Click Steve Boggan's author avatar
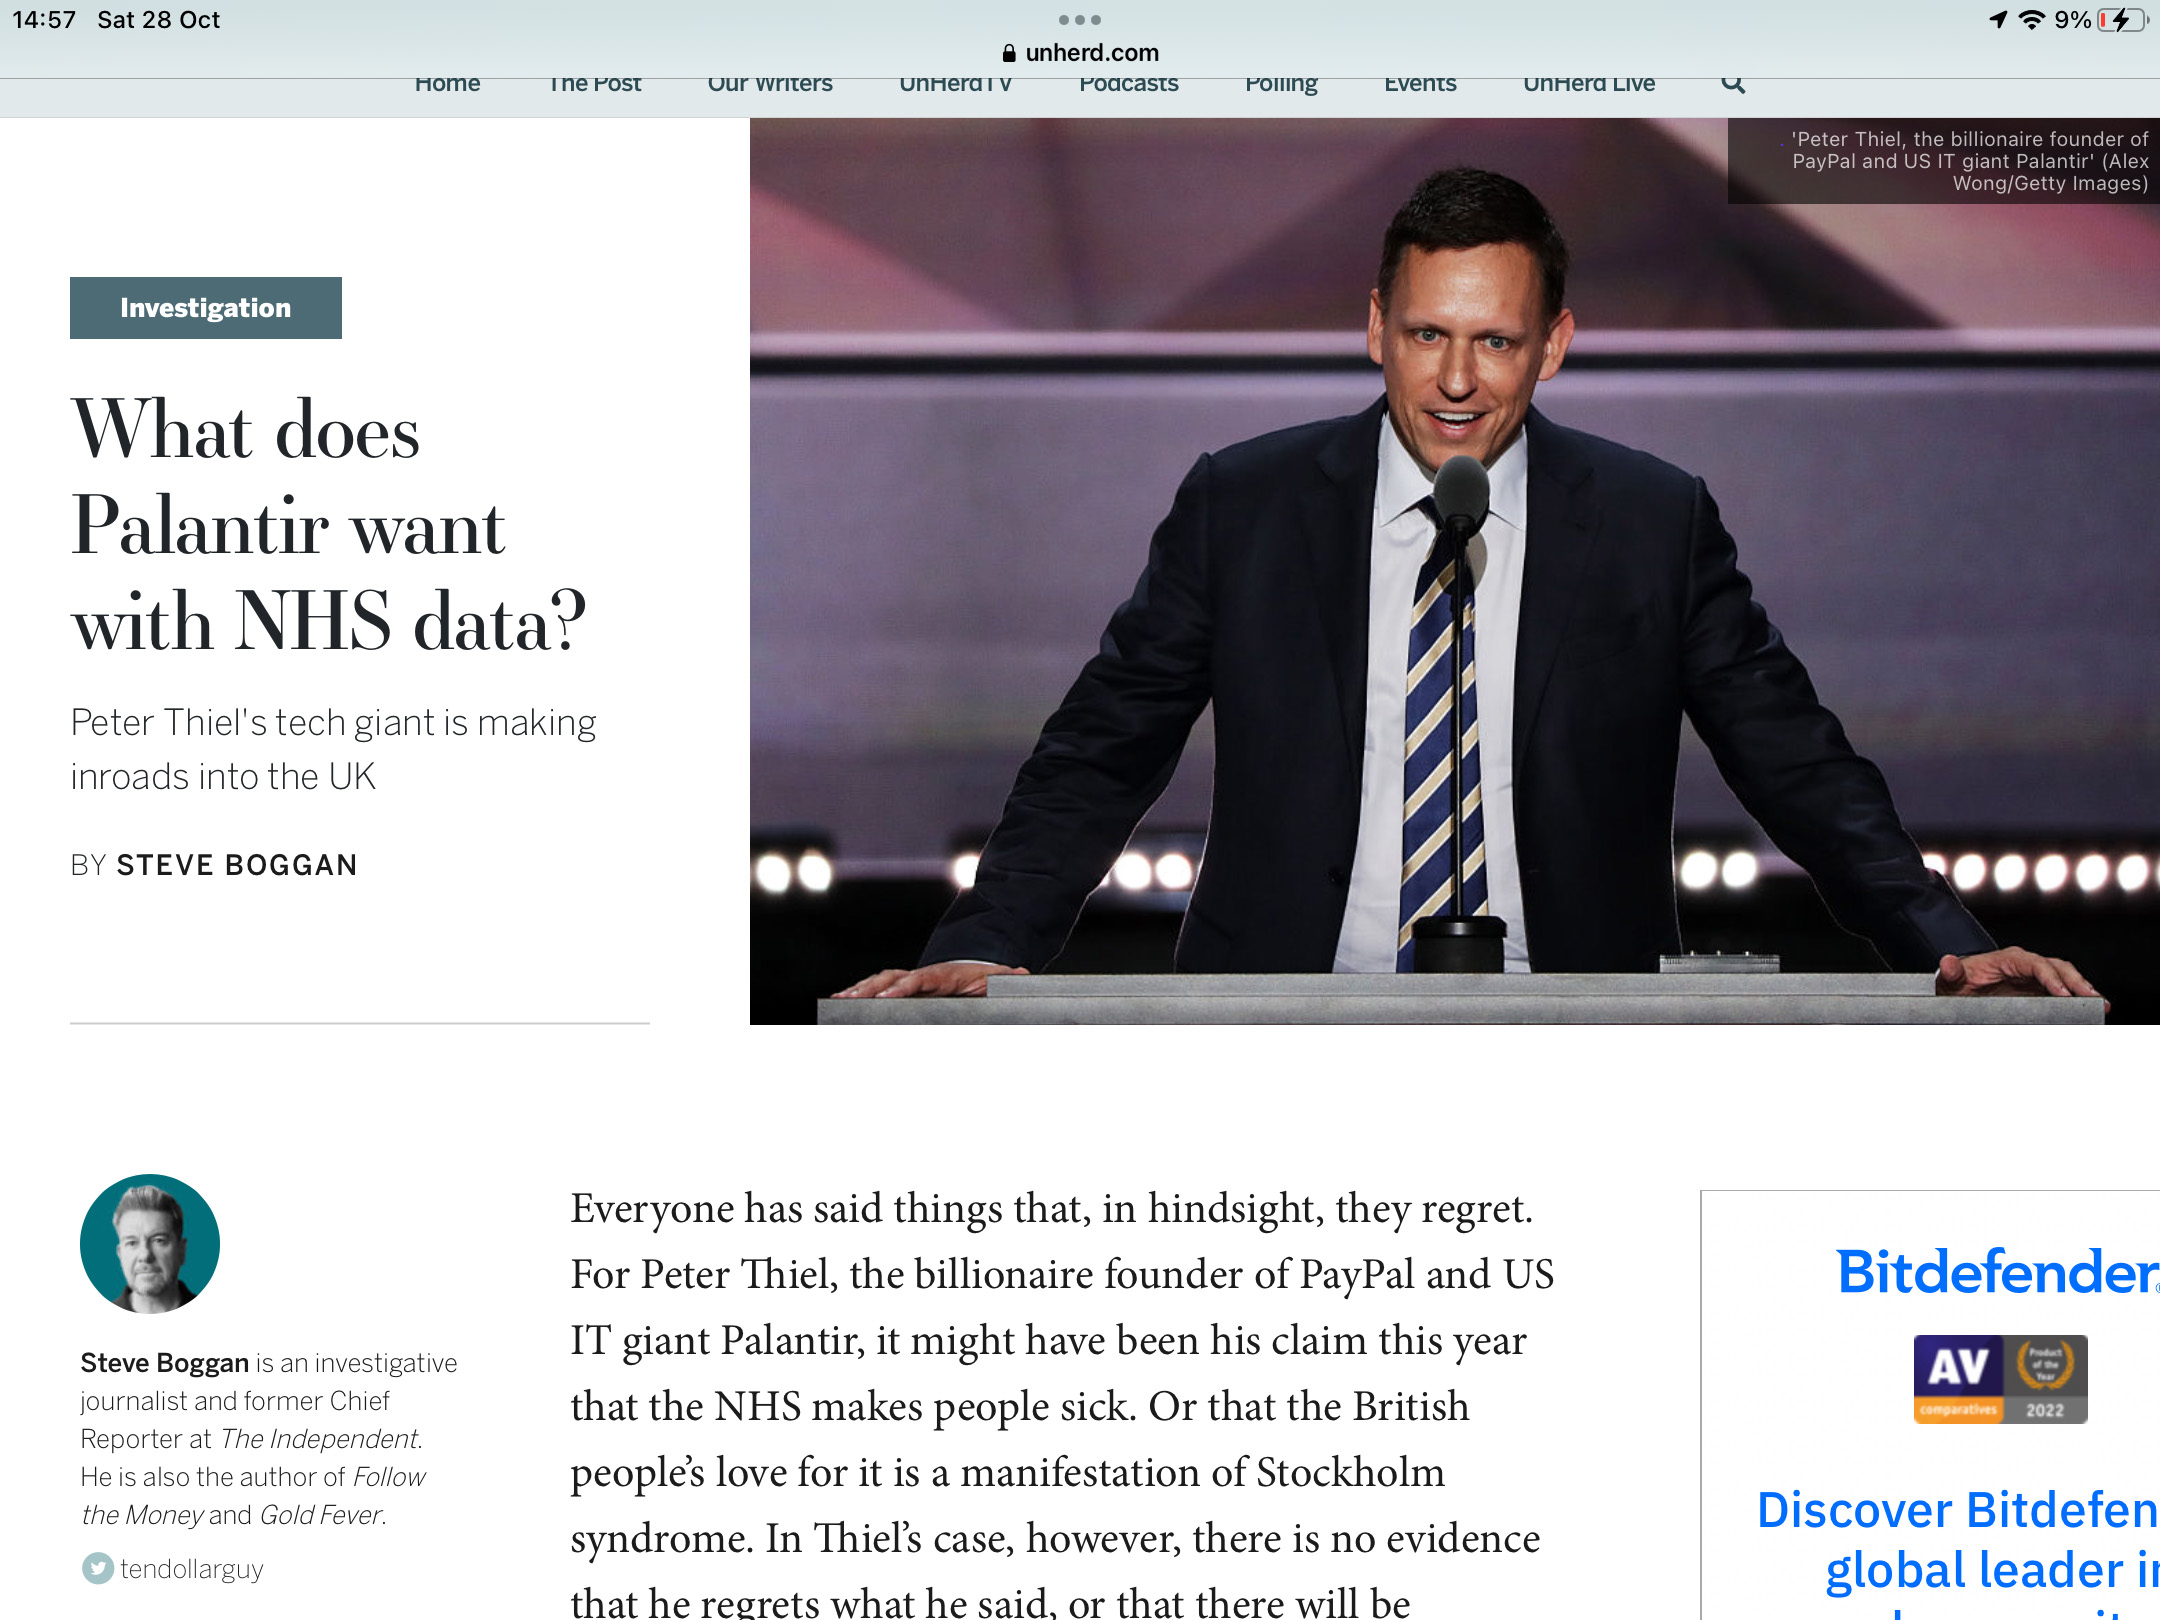This screenshot has height=1620, width=2160. pos(150,1244)
